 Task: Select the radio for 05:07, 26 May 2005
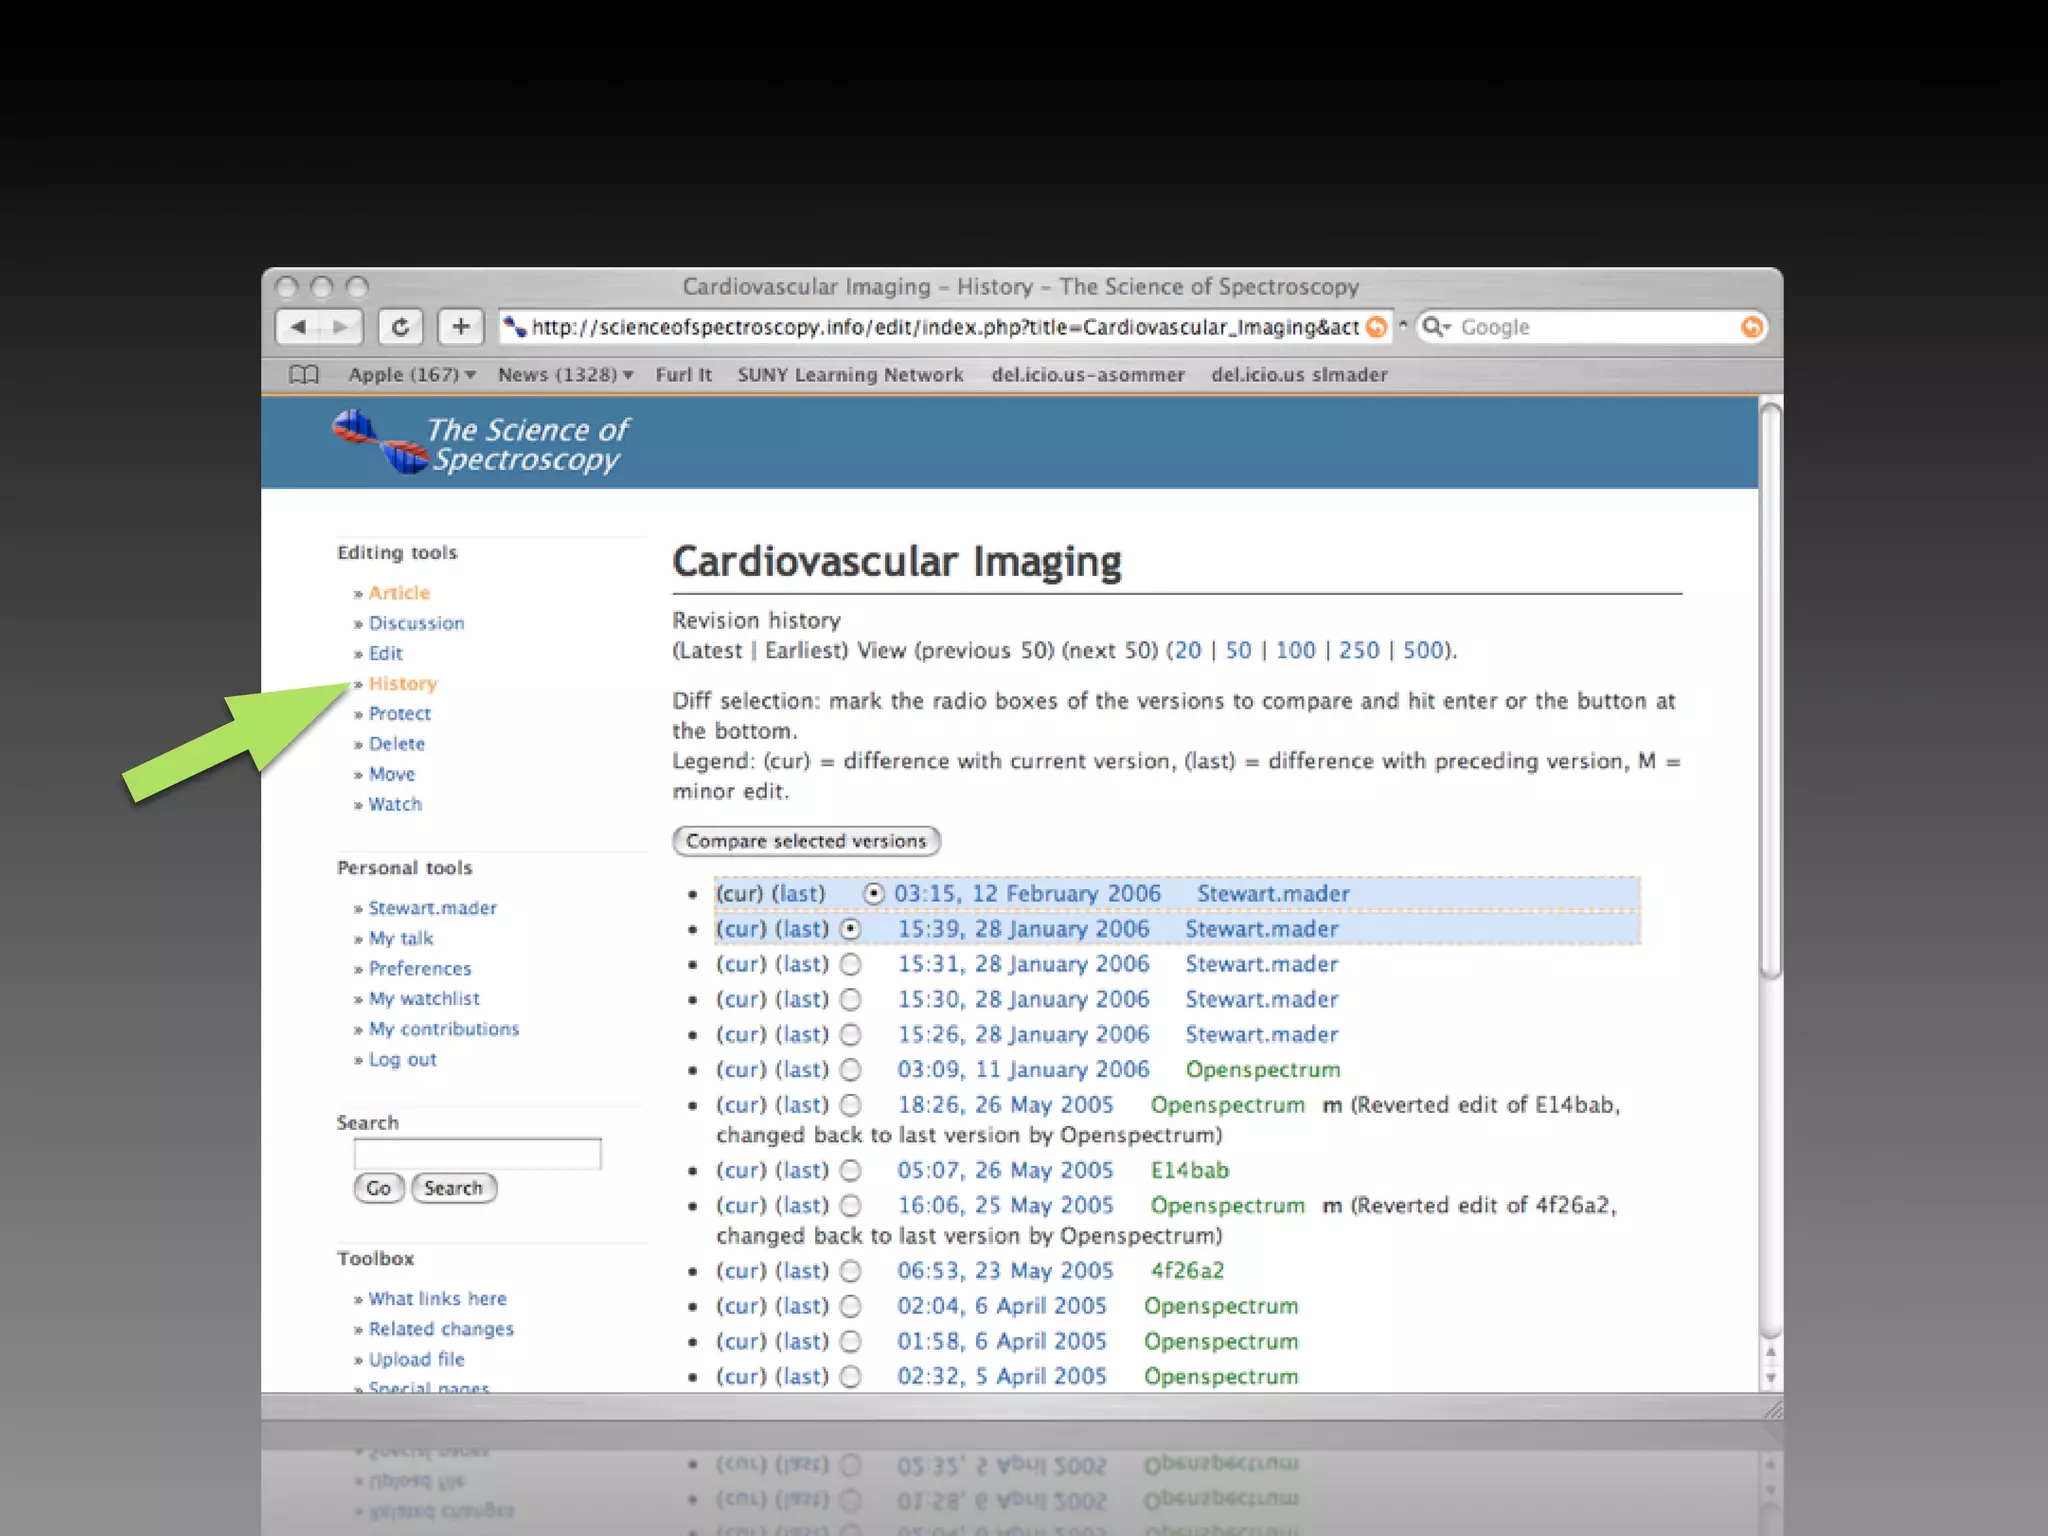(851, 1170)
